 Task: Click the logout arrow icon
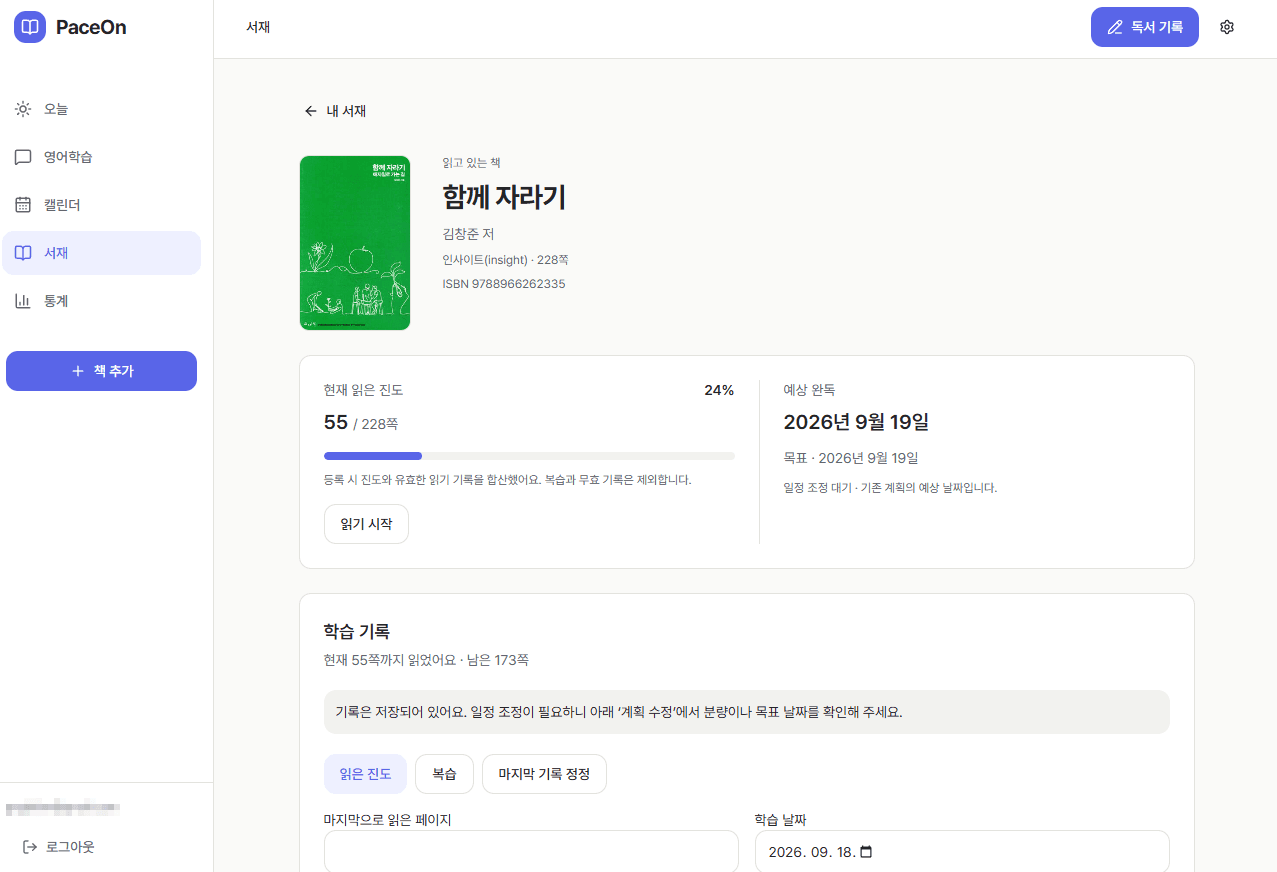(30, 847)
